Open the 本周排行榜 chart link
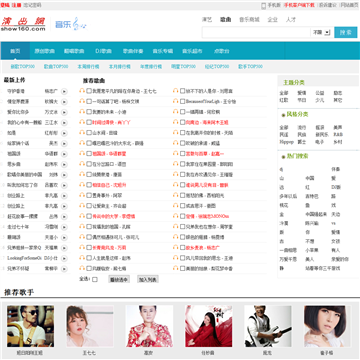 88,66
